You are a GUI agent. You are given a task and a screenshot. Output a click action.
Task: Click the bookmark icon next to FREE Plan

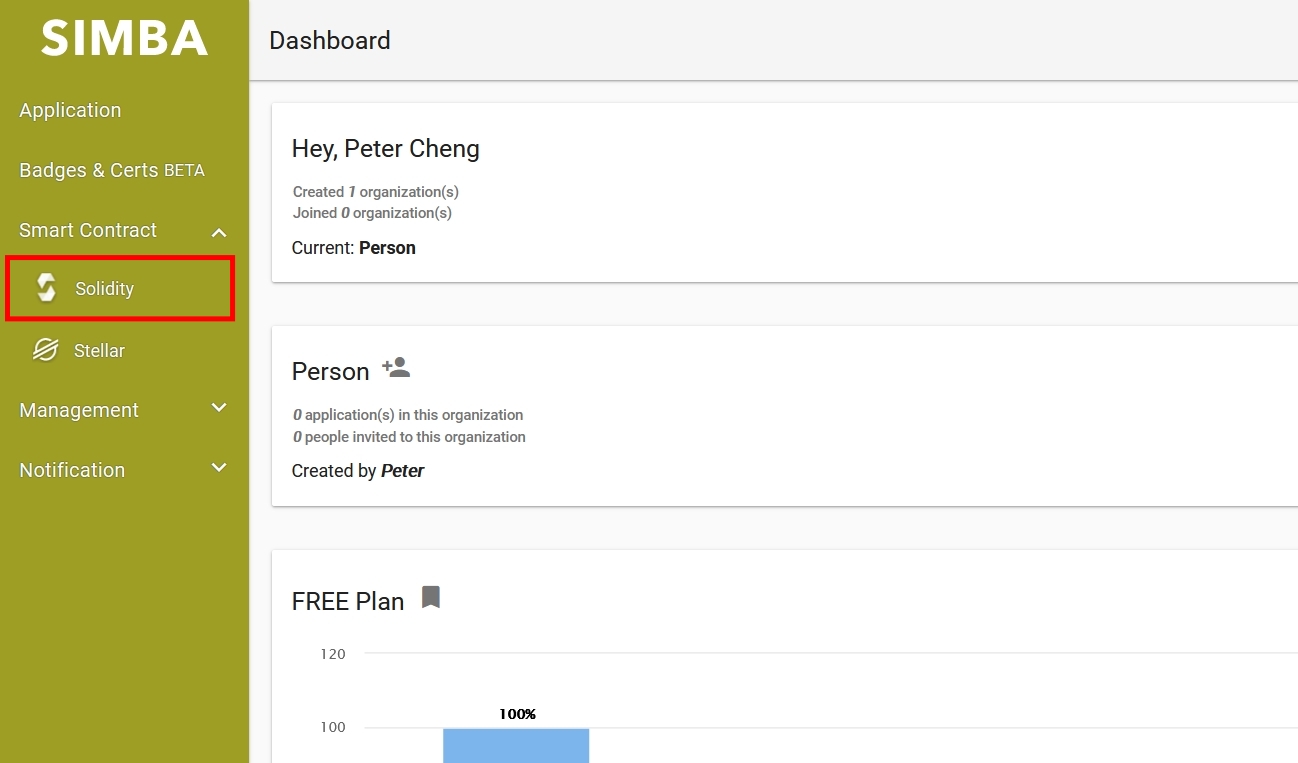coord(431,597)
